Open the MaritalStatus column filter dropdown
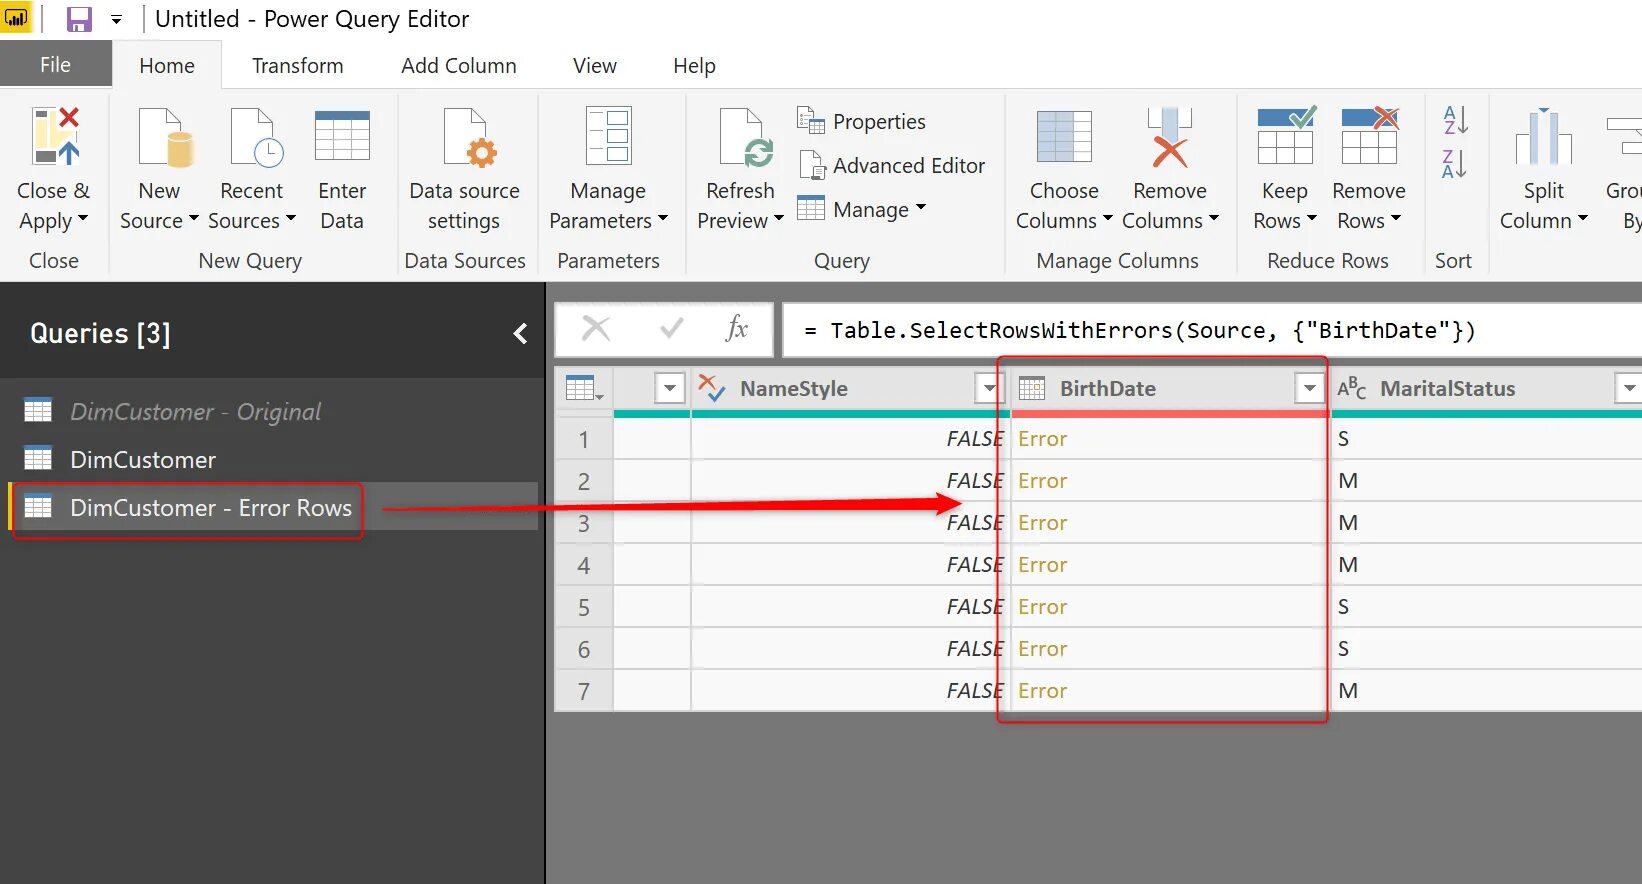 click(x=1629, y=388)
